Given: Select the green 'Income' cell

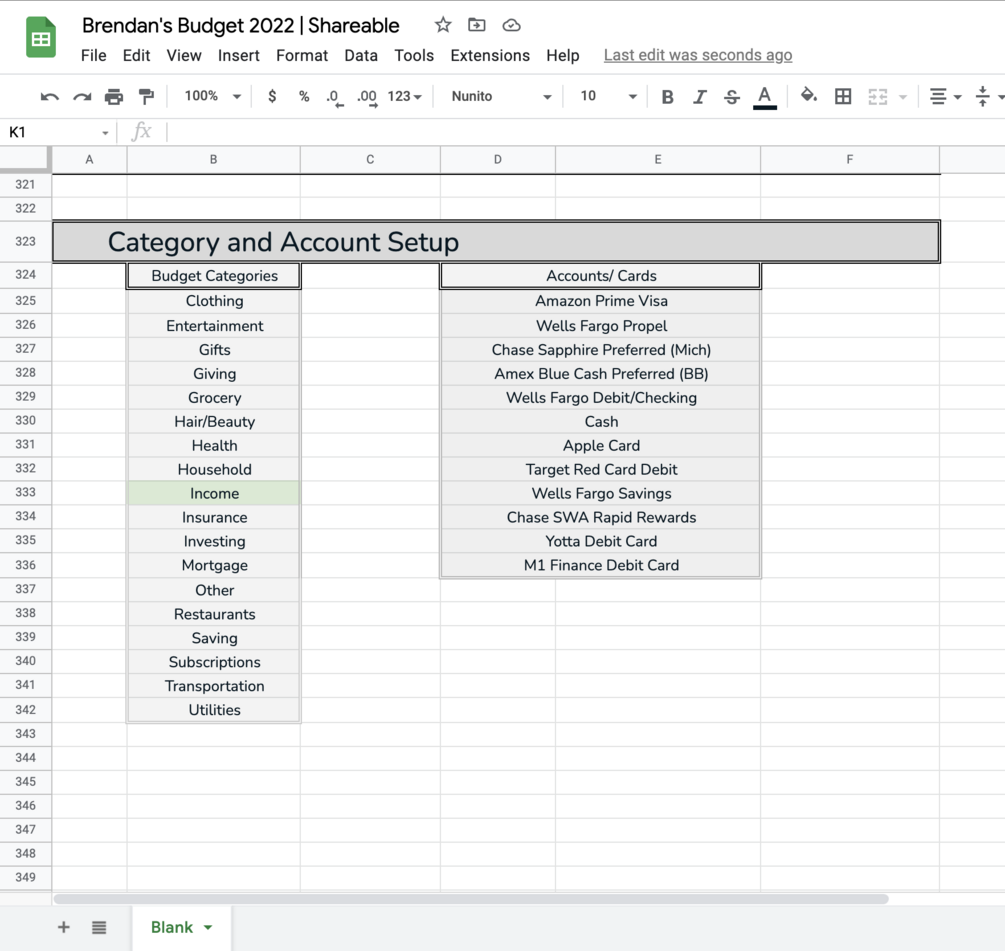Looking at the screenshot, I should click(x=214, y=493).
